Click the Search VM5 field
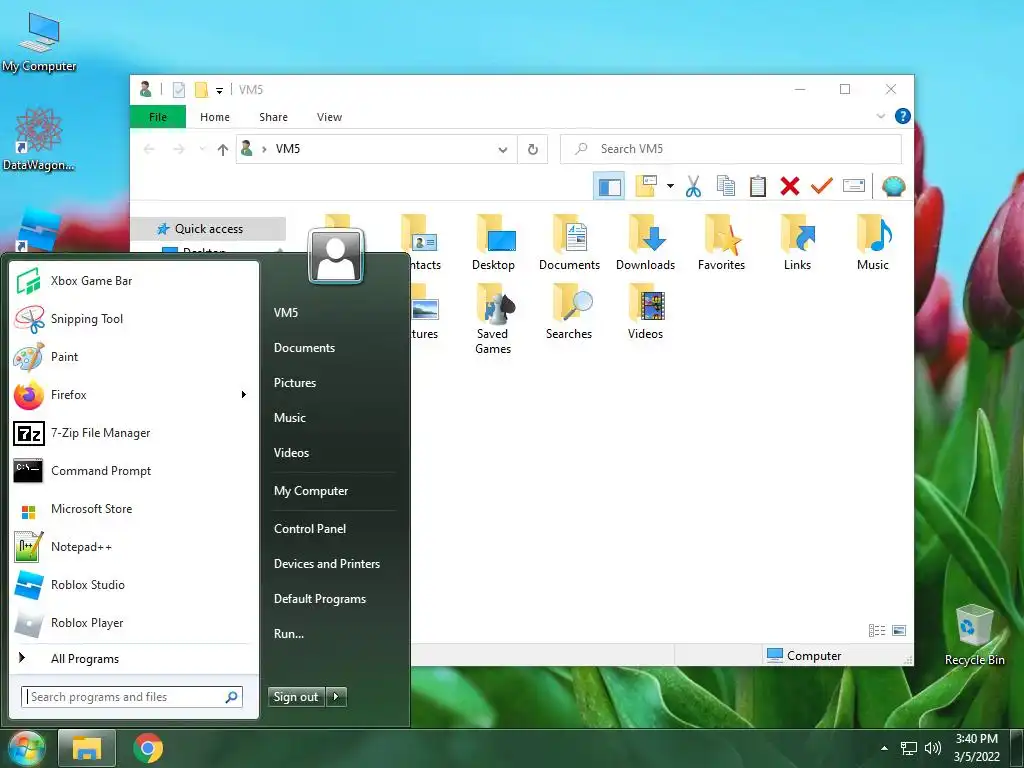 731,149
